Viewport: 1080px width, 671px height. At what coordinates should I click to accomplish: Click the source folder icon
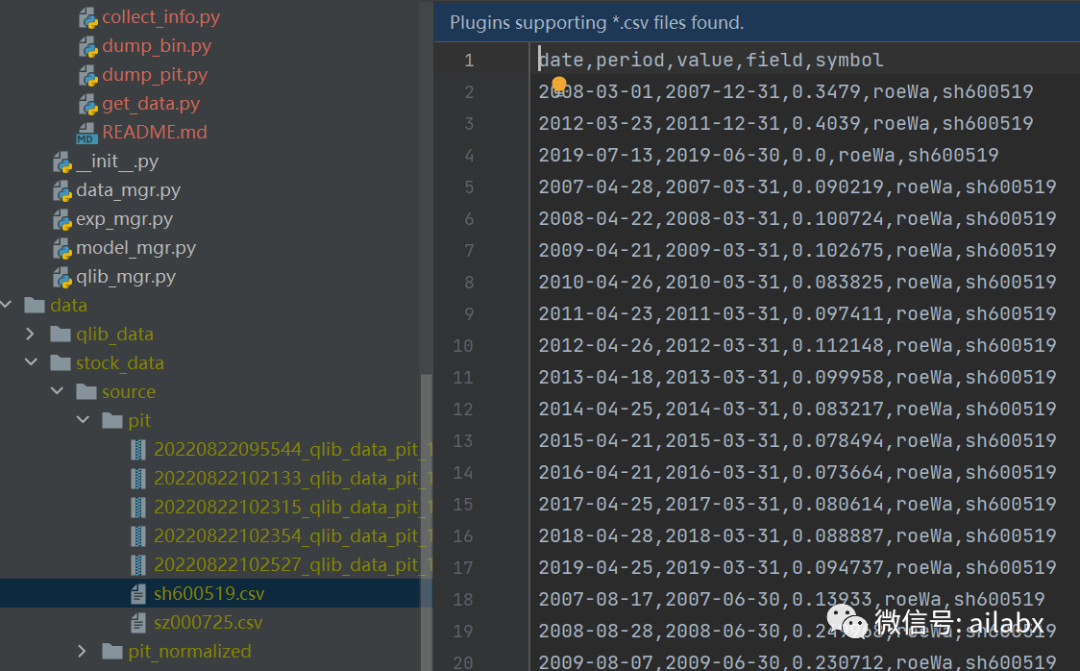coord(86,392)
